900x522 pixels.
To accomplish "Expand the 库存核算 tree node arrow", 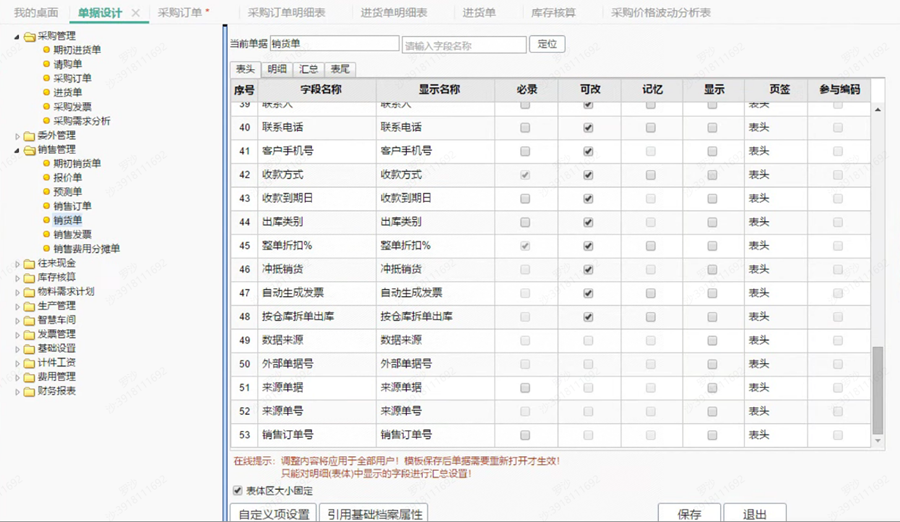I will (x=17, y=279).
